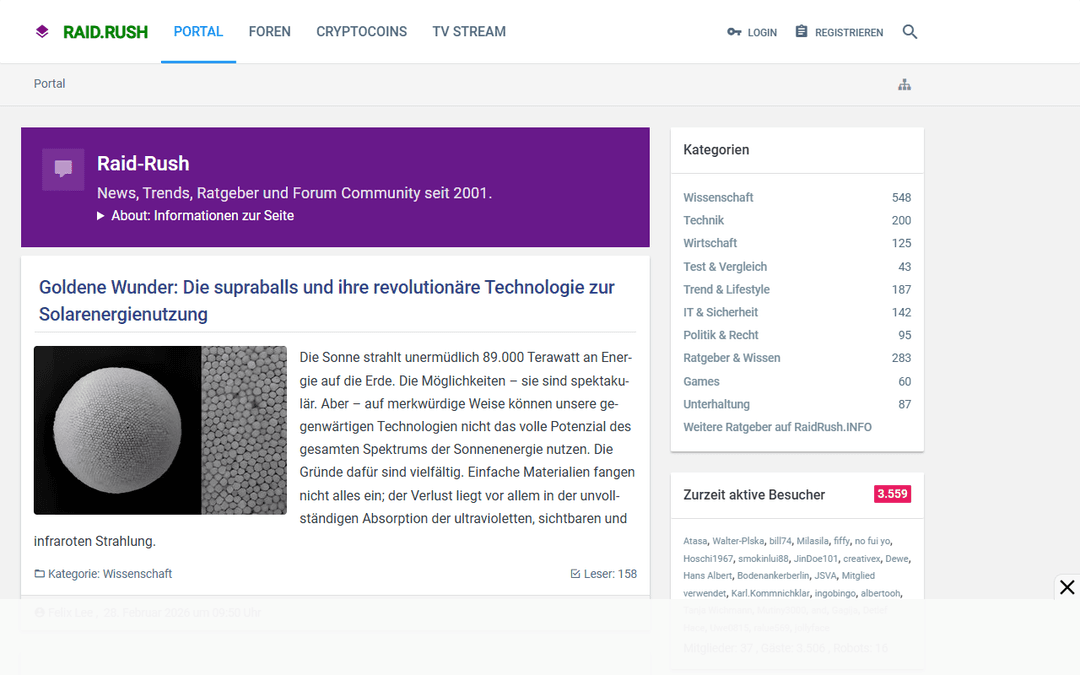Close the bottom overlay with X
The width and height of the screenshot is (1080, 675).
click(x=1067, y=587)
